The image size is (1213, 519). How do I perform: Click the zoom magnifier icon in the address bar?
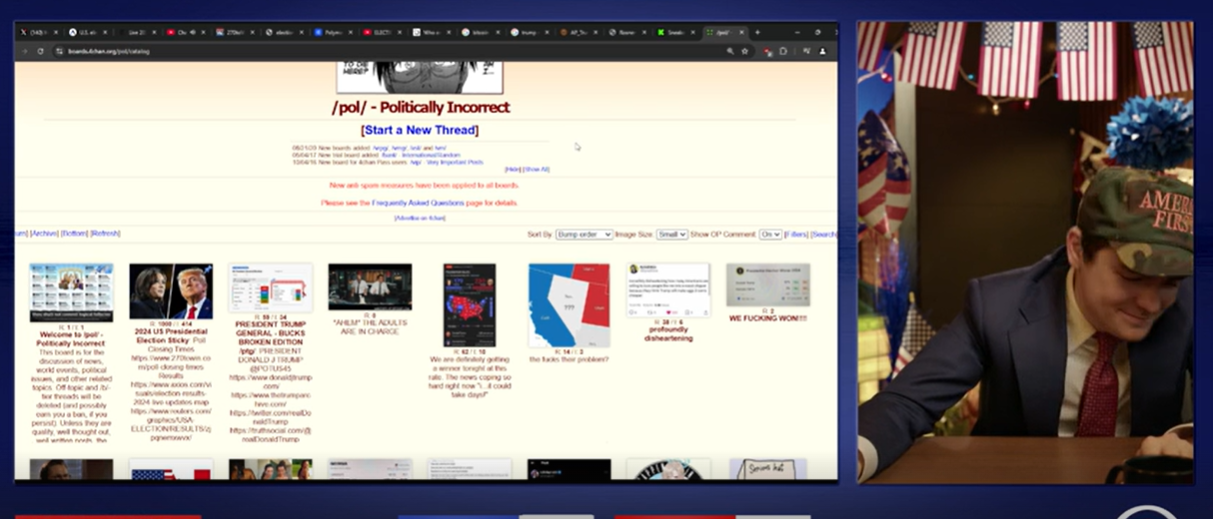[x=730, y=51]
